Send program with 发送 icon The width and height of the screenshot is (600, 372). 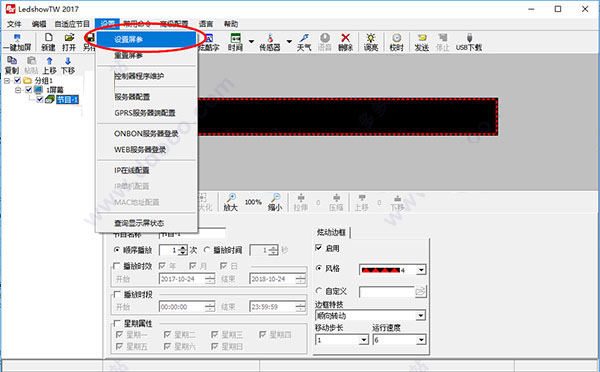(x=422, y=42)
